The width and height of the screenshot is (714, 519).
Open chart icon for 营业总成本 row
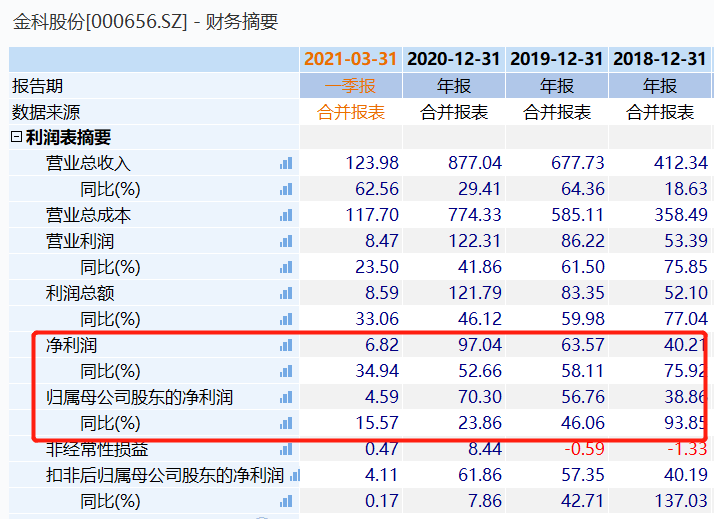tap(286, 215)
